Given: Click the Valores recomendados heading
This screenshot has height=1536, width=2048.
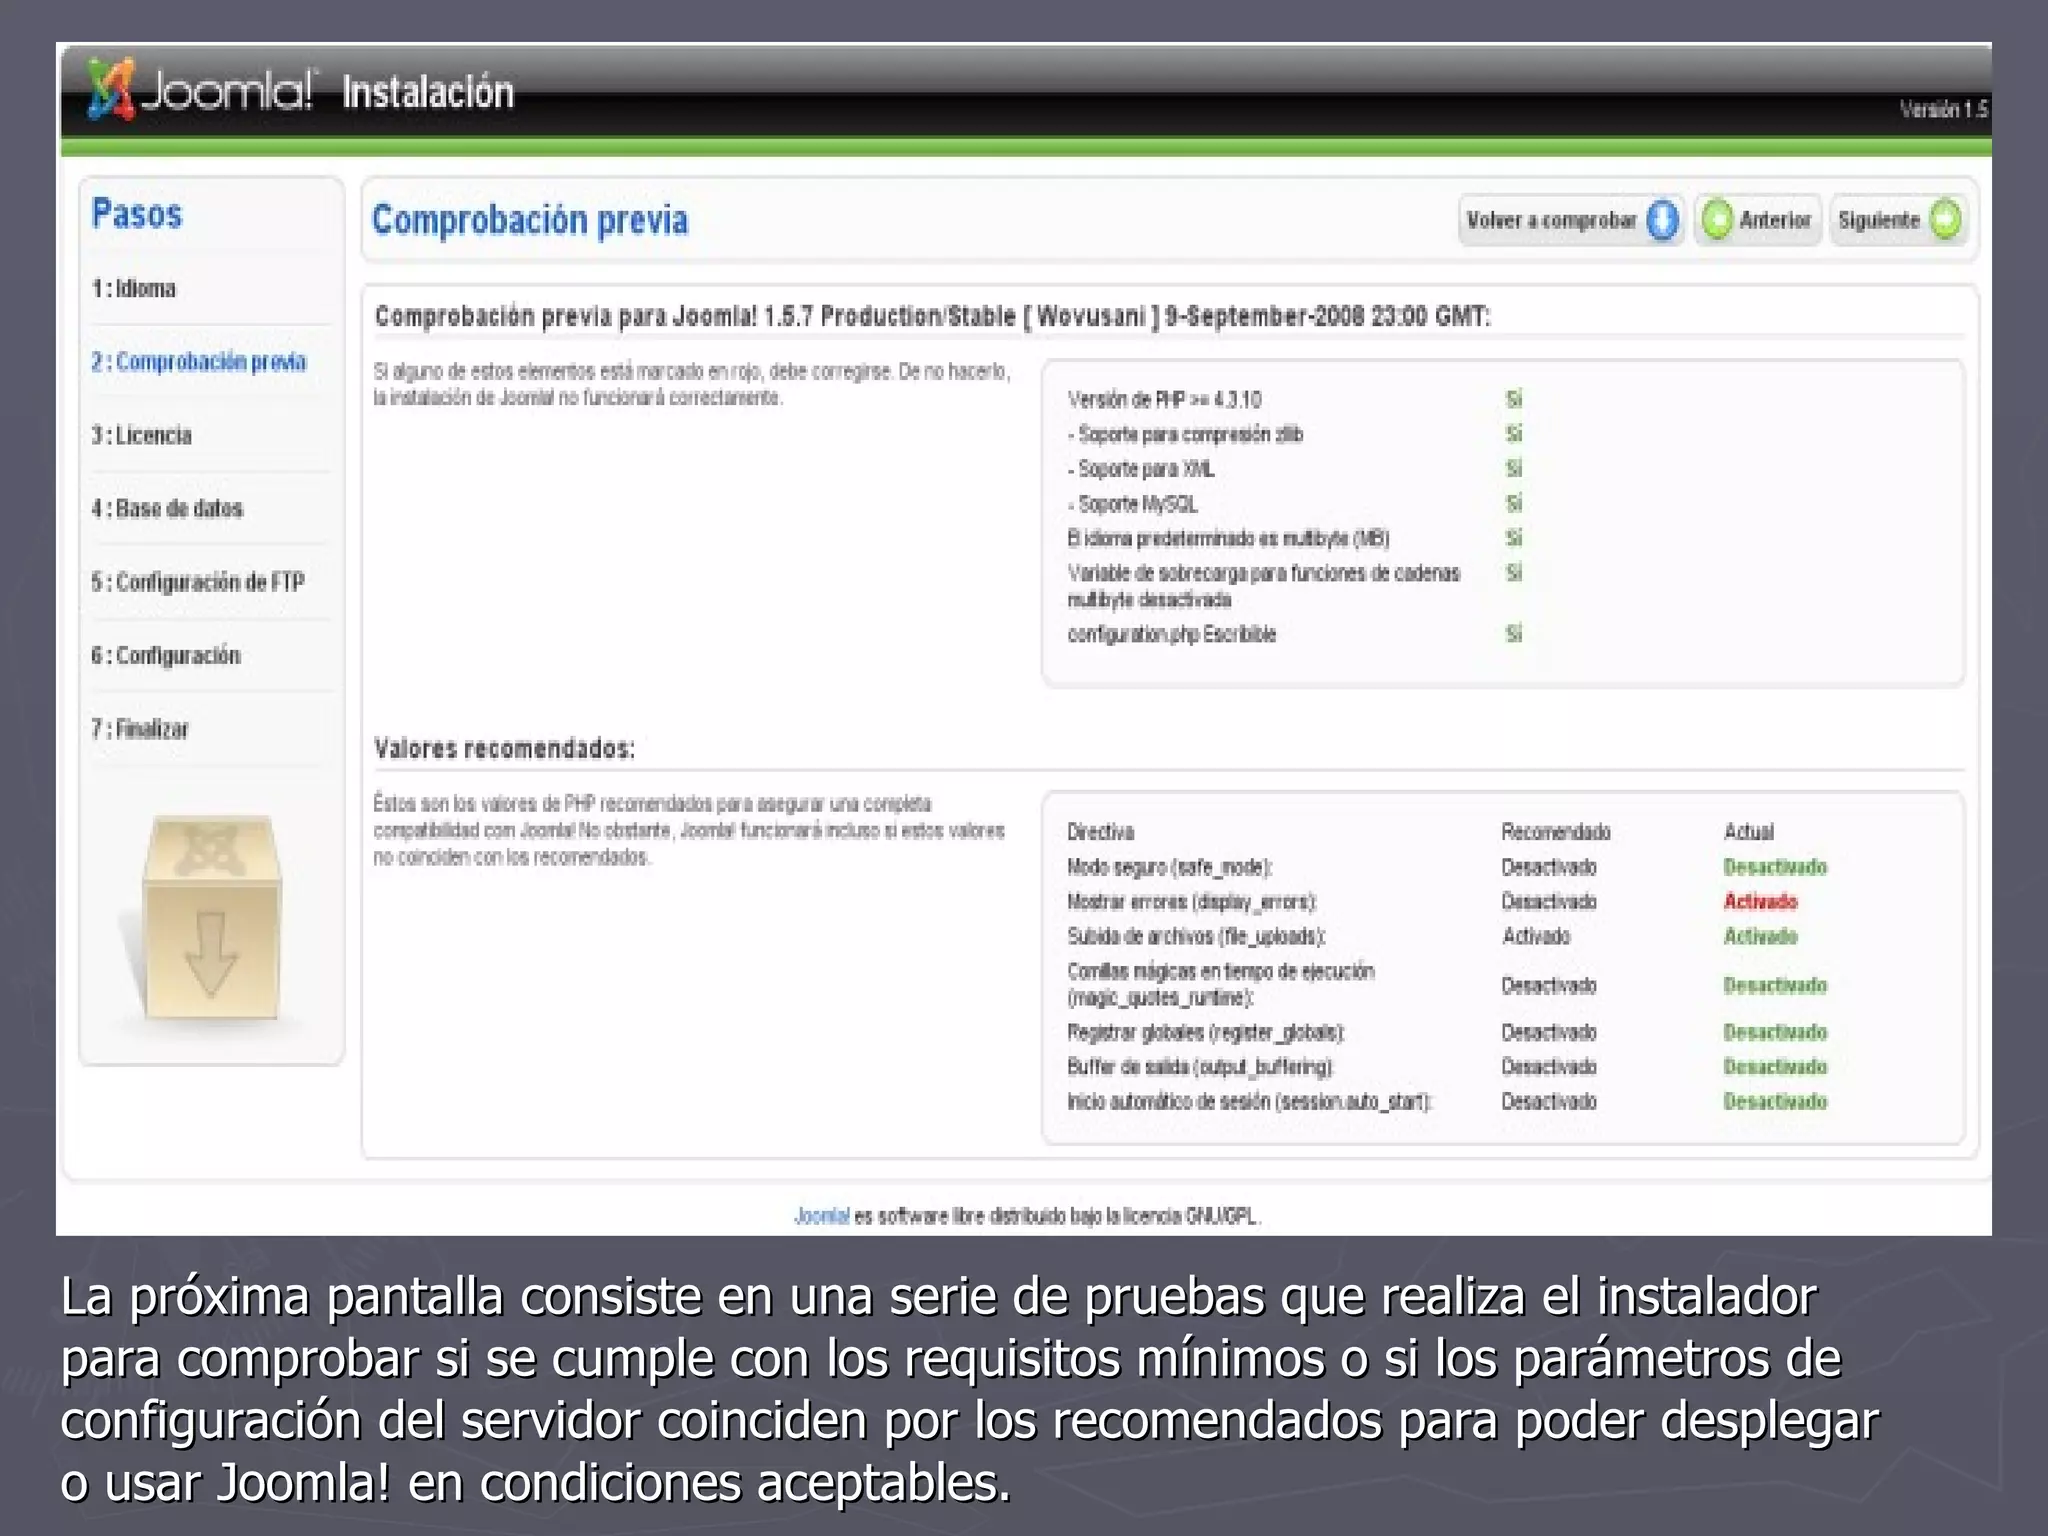Looking at the screenshot, I should [504, 748].
